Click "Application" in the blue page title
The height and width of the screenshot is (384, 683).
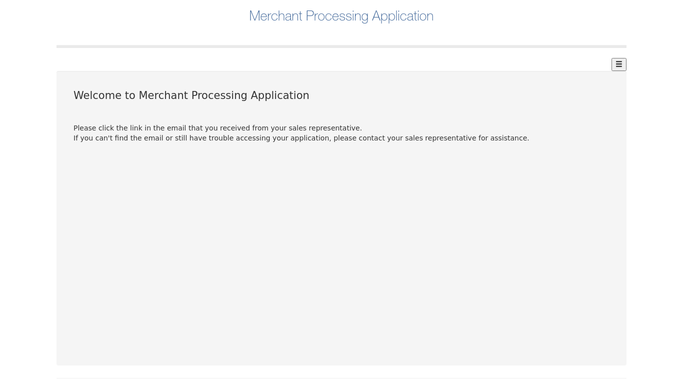tap(402, 17)
